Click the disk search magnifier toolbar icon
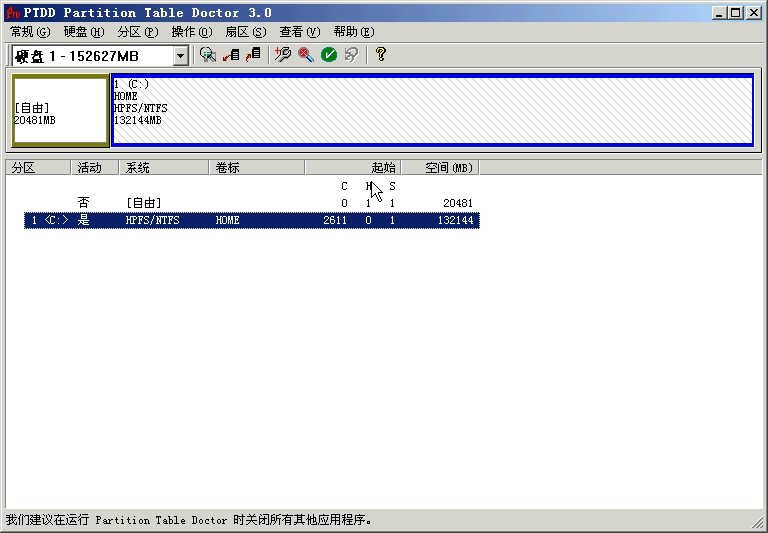Viewport: 768px width, 533px height. [208, 55]
